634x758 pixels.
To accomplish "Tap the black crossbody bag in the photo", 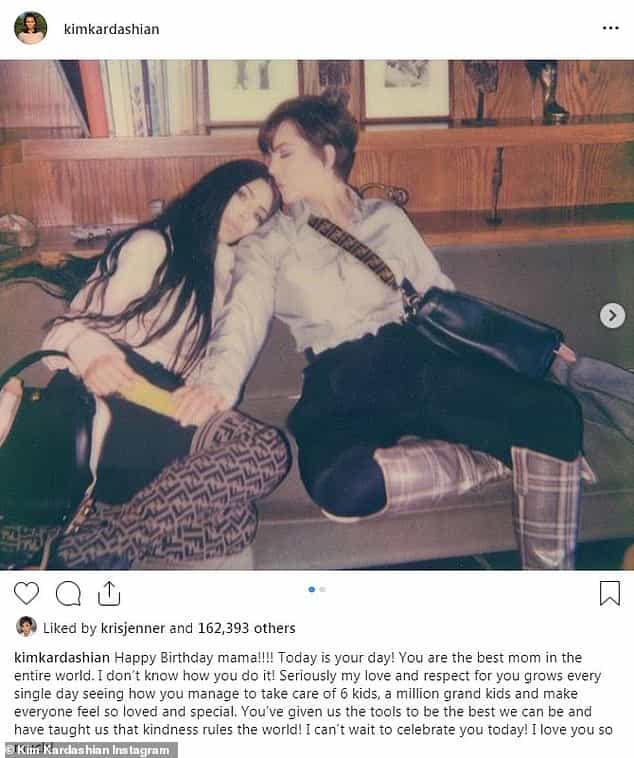I will [x=486, y=327].
